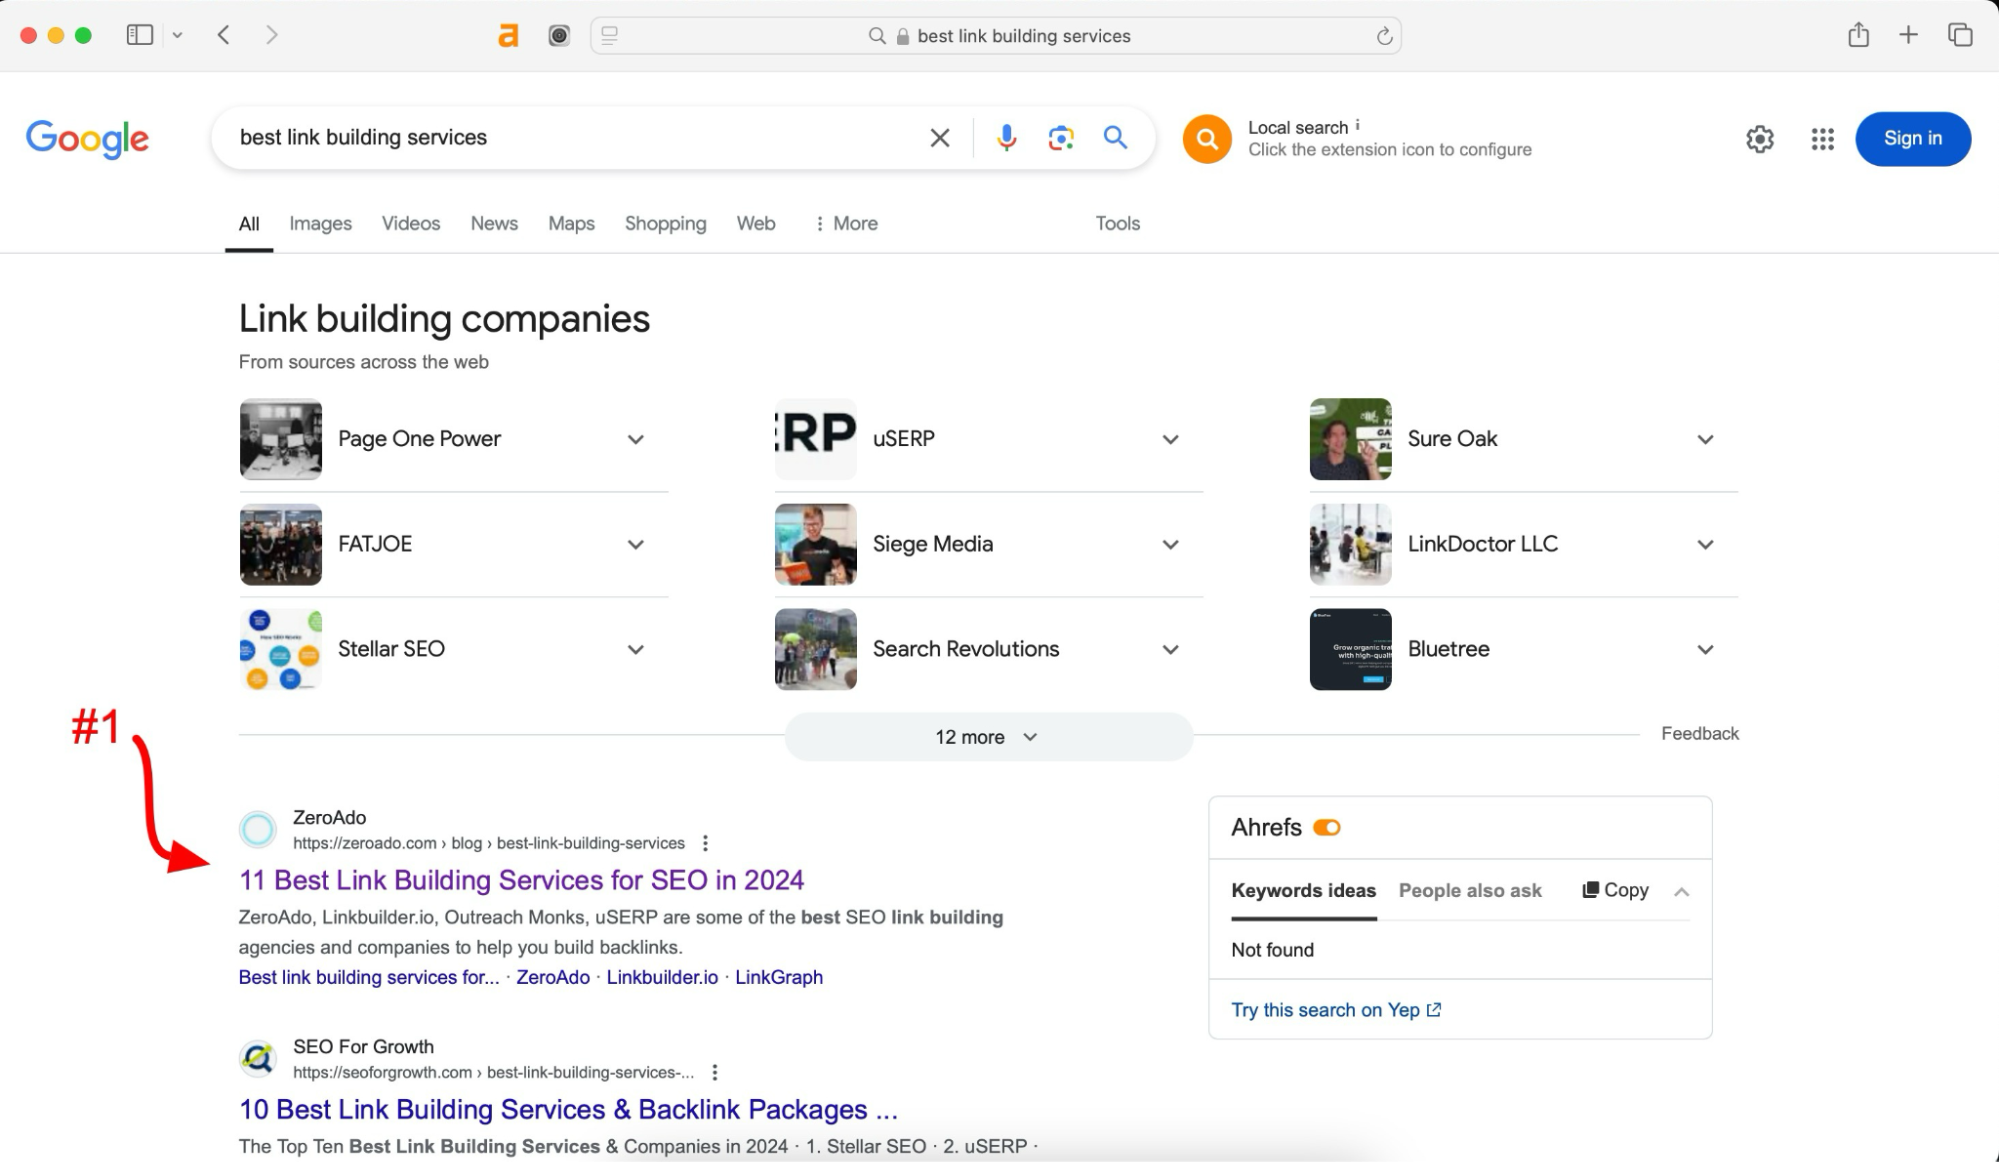The height and width of the screenshot is (1162, 1999).
Task: Show the tab overview icon
Action: pyautogui.click(x=1960, y=35)
